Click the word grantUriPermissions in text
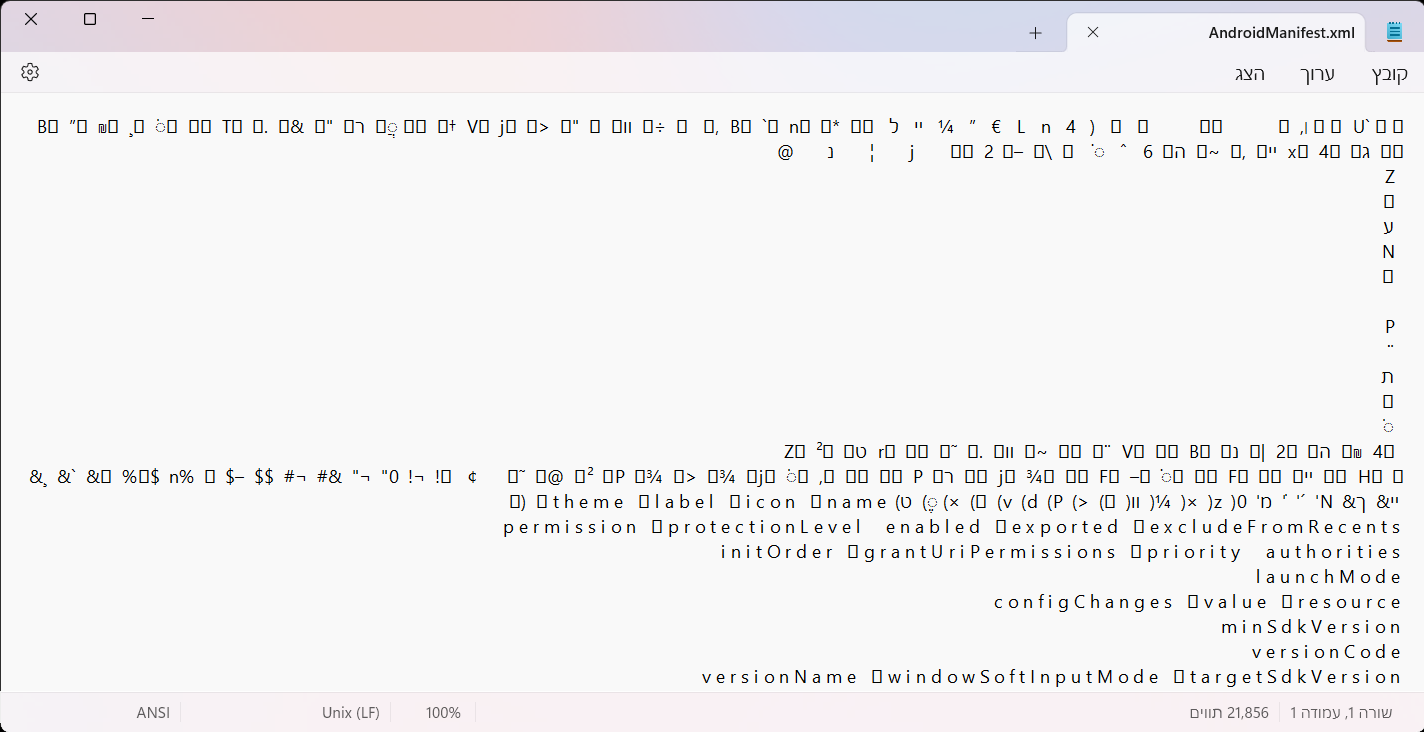 coord(990,552)
